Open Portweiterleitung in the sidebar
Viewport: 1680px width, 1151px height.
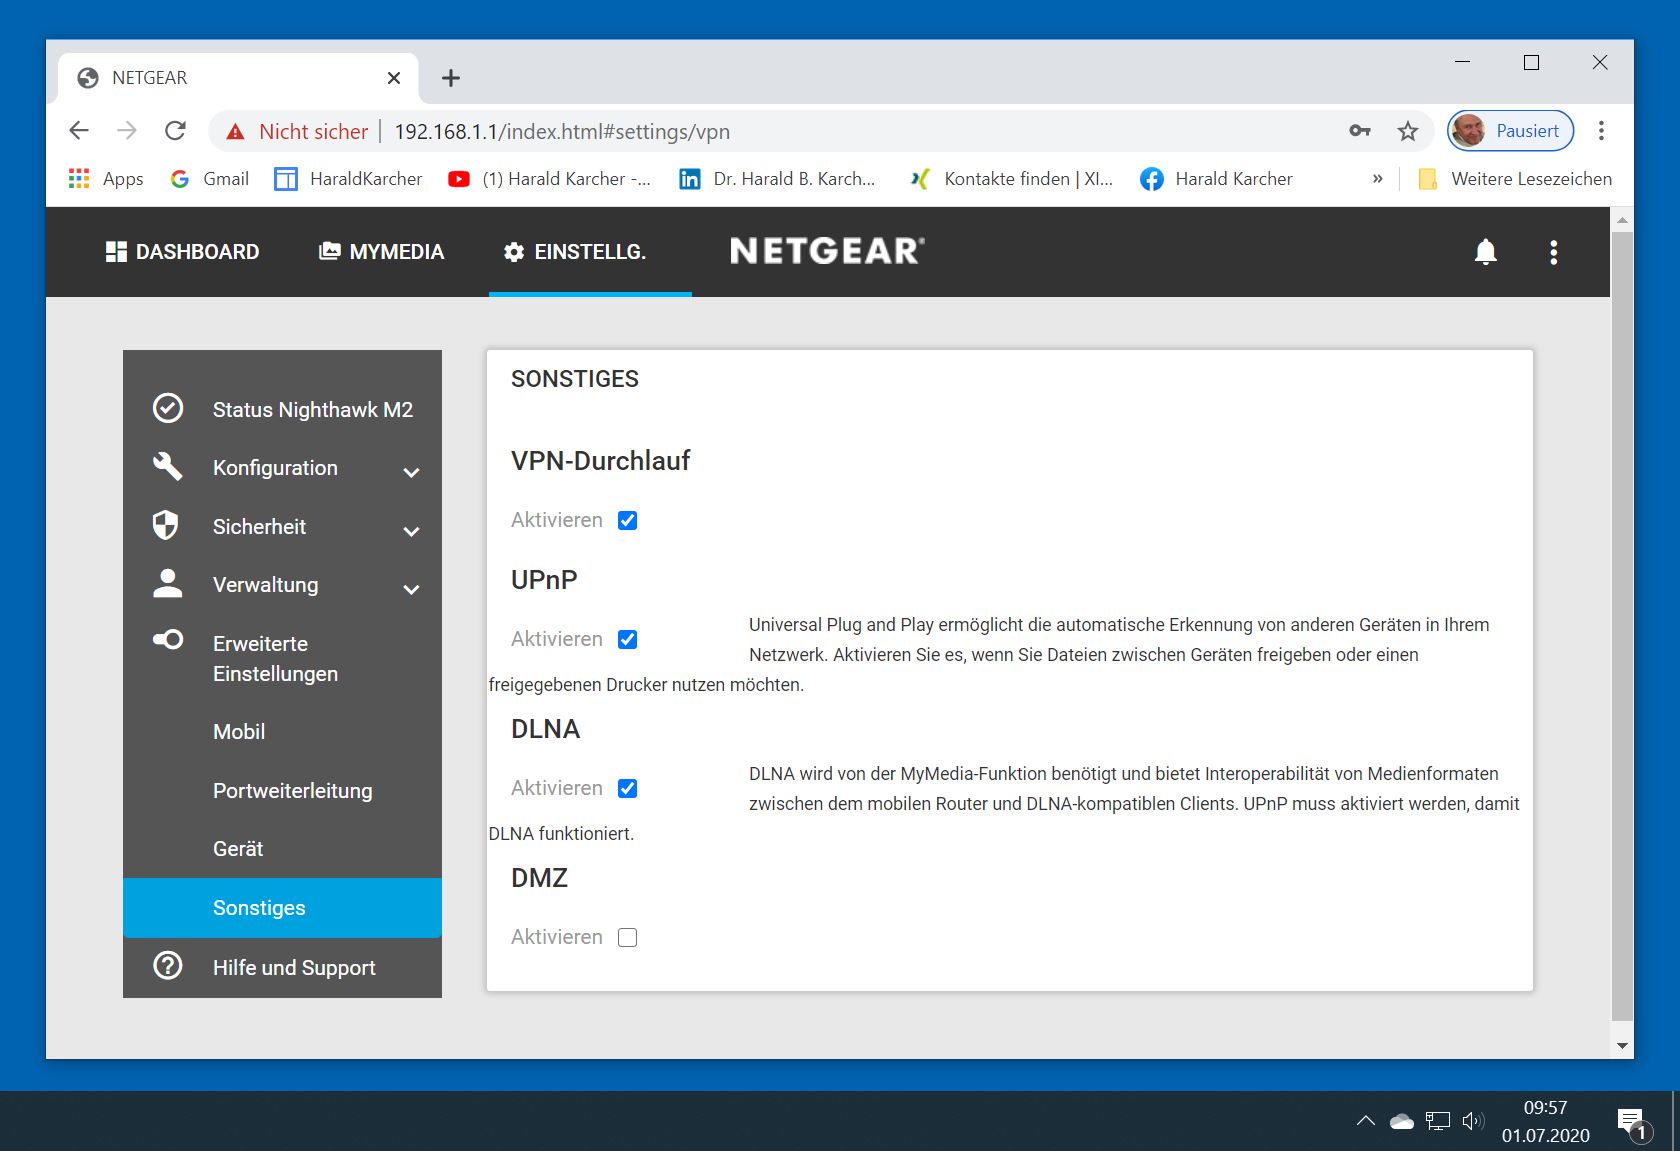click(292, 790)
